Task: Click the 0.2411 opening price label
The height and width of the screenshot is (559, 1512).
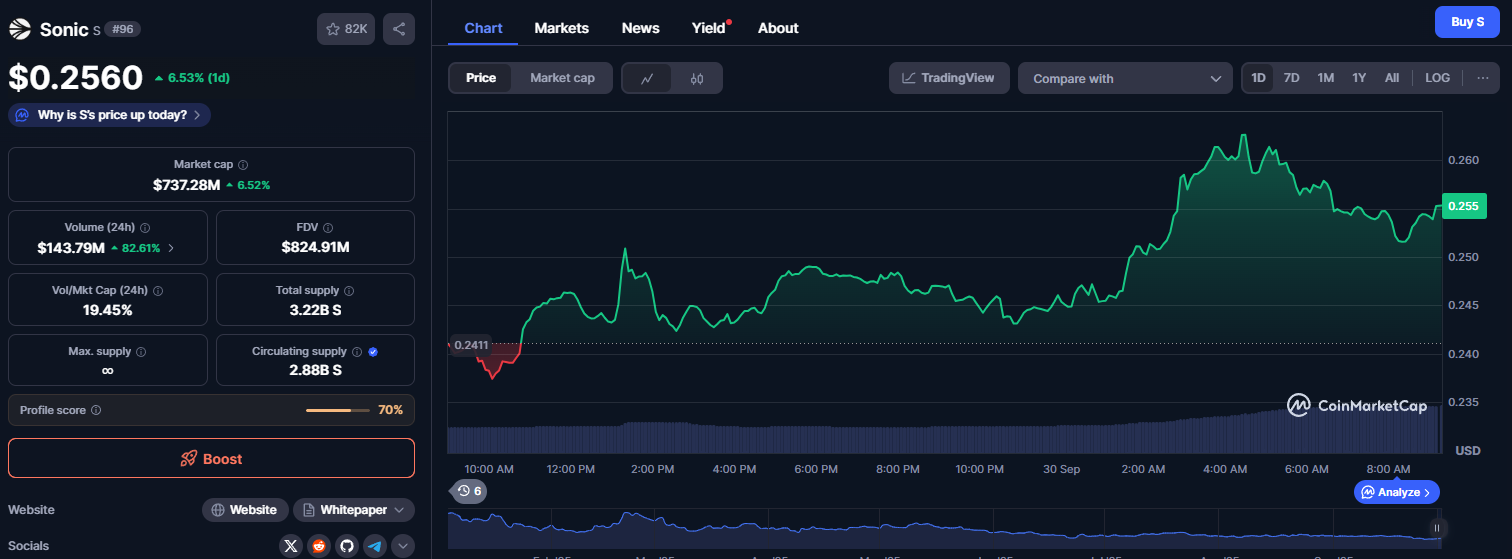Action: pos(471,345)
